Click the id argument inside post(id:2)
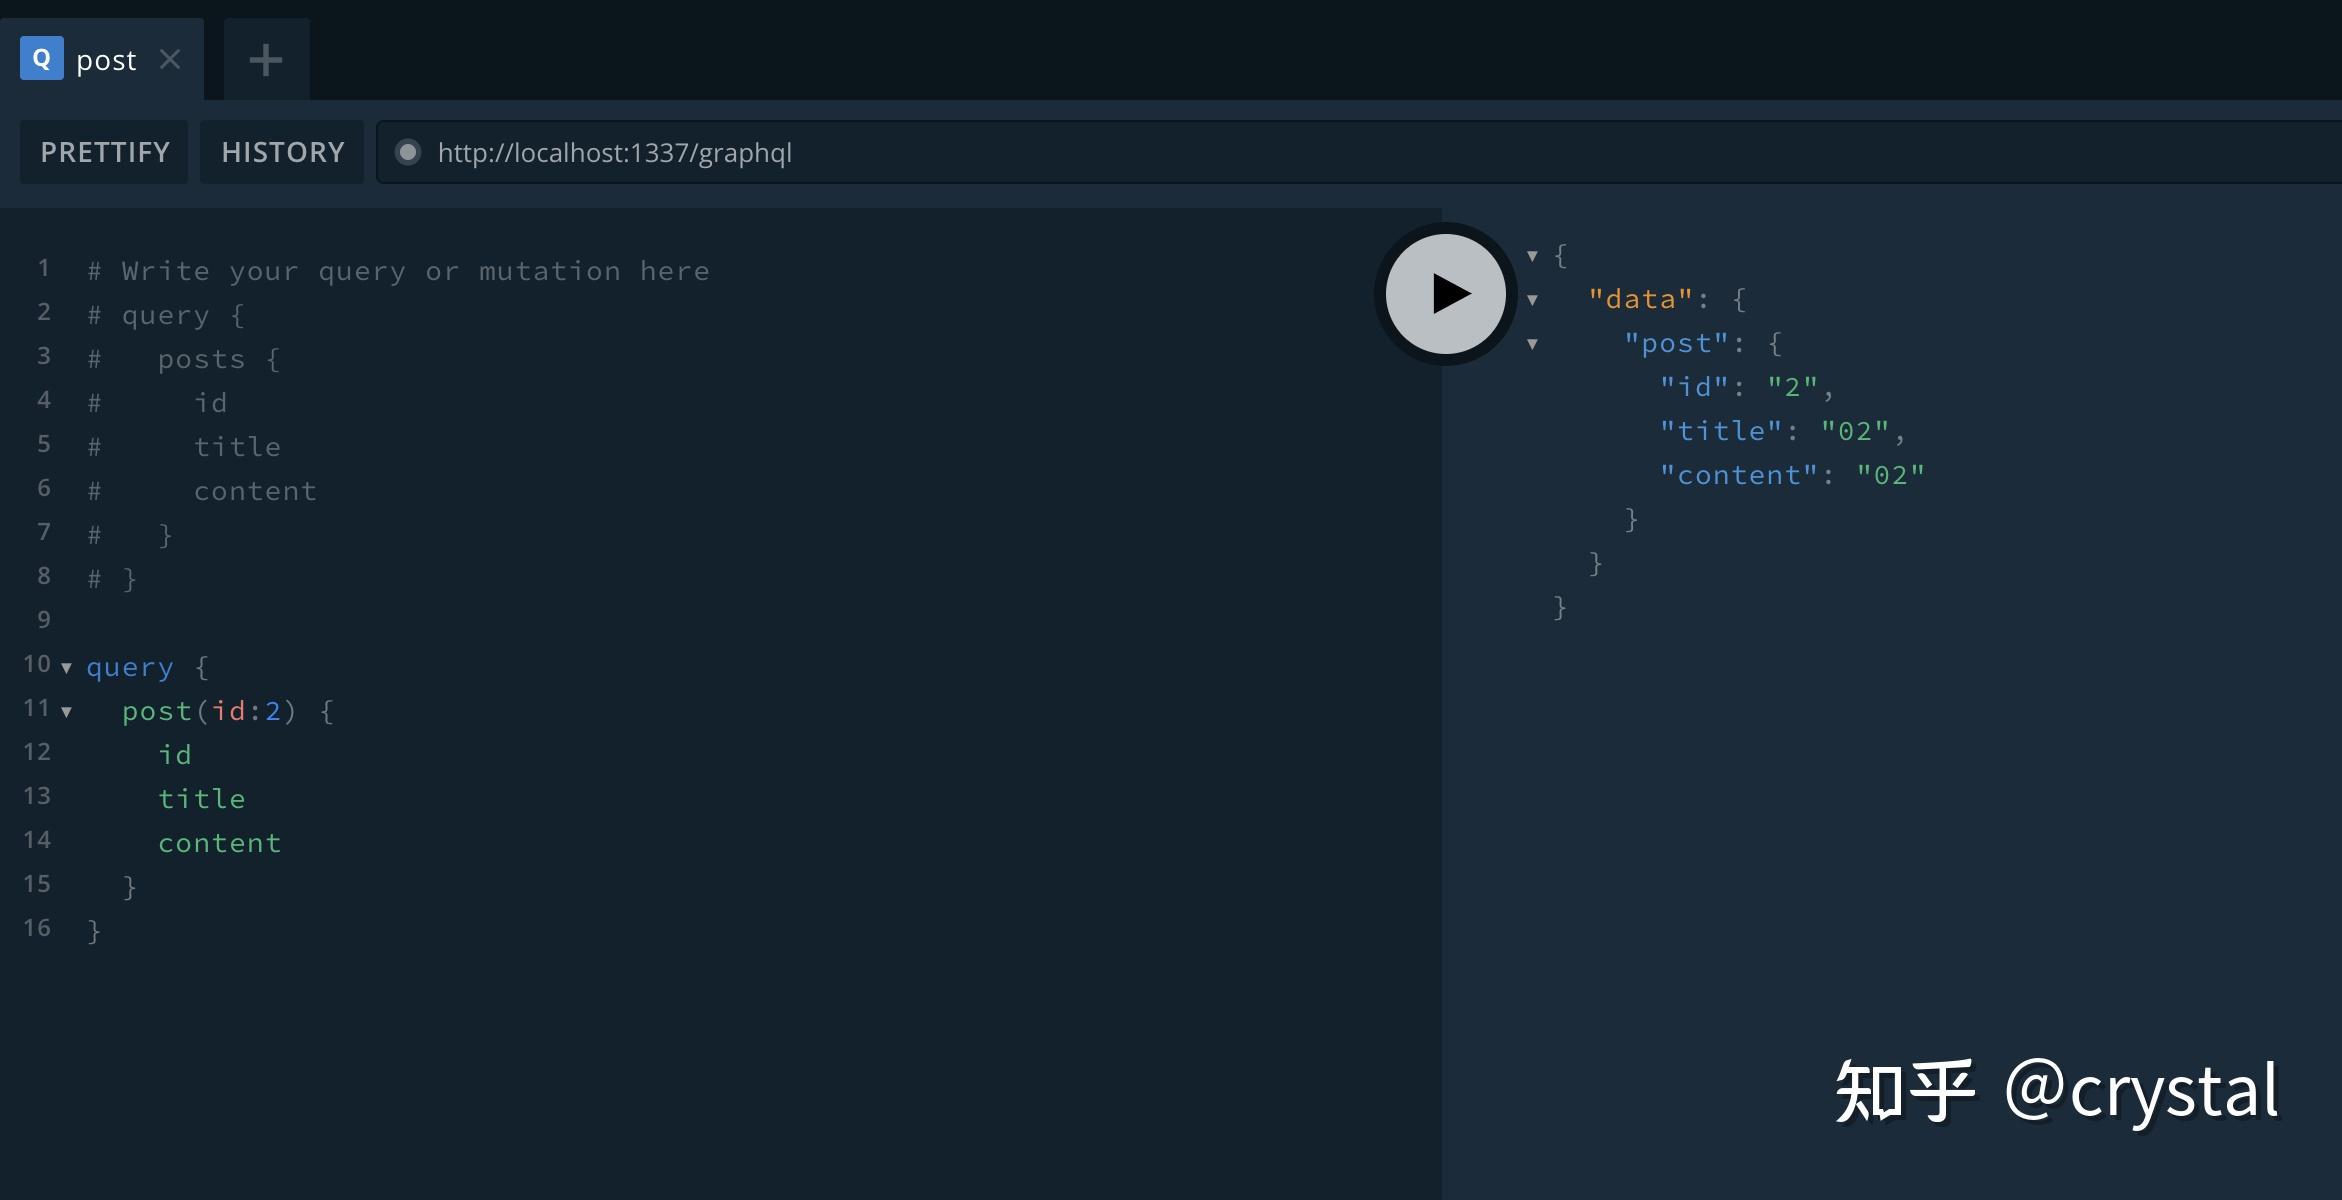The height and width of the screenshot is (1200, 2342). click(x=229, y=711)
